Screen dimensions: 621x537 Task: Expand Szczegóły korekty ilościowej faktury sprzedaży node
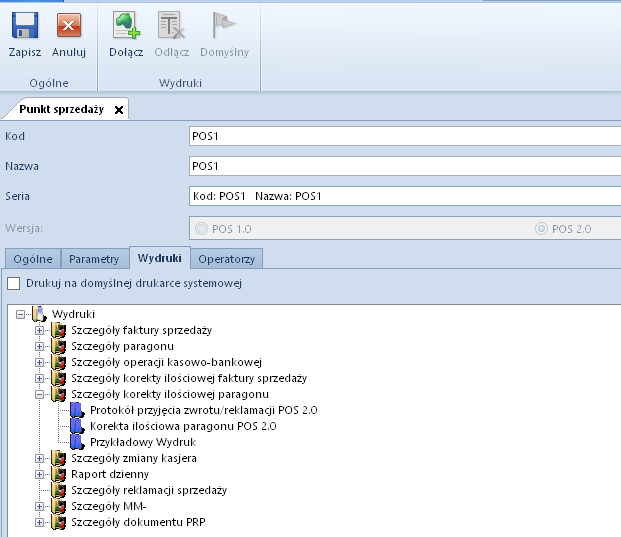tap(39, 379)
